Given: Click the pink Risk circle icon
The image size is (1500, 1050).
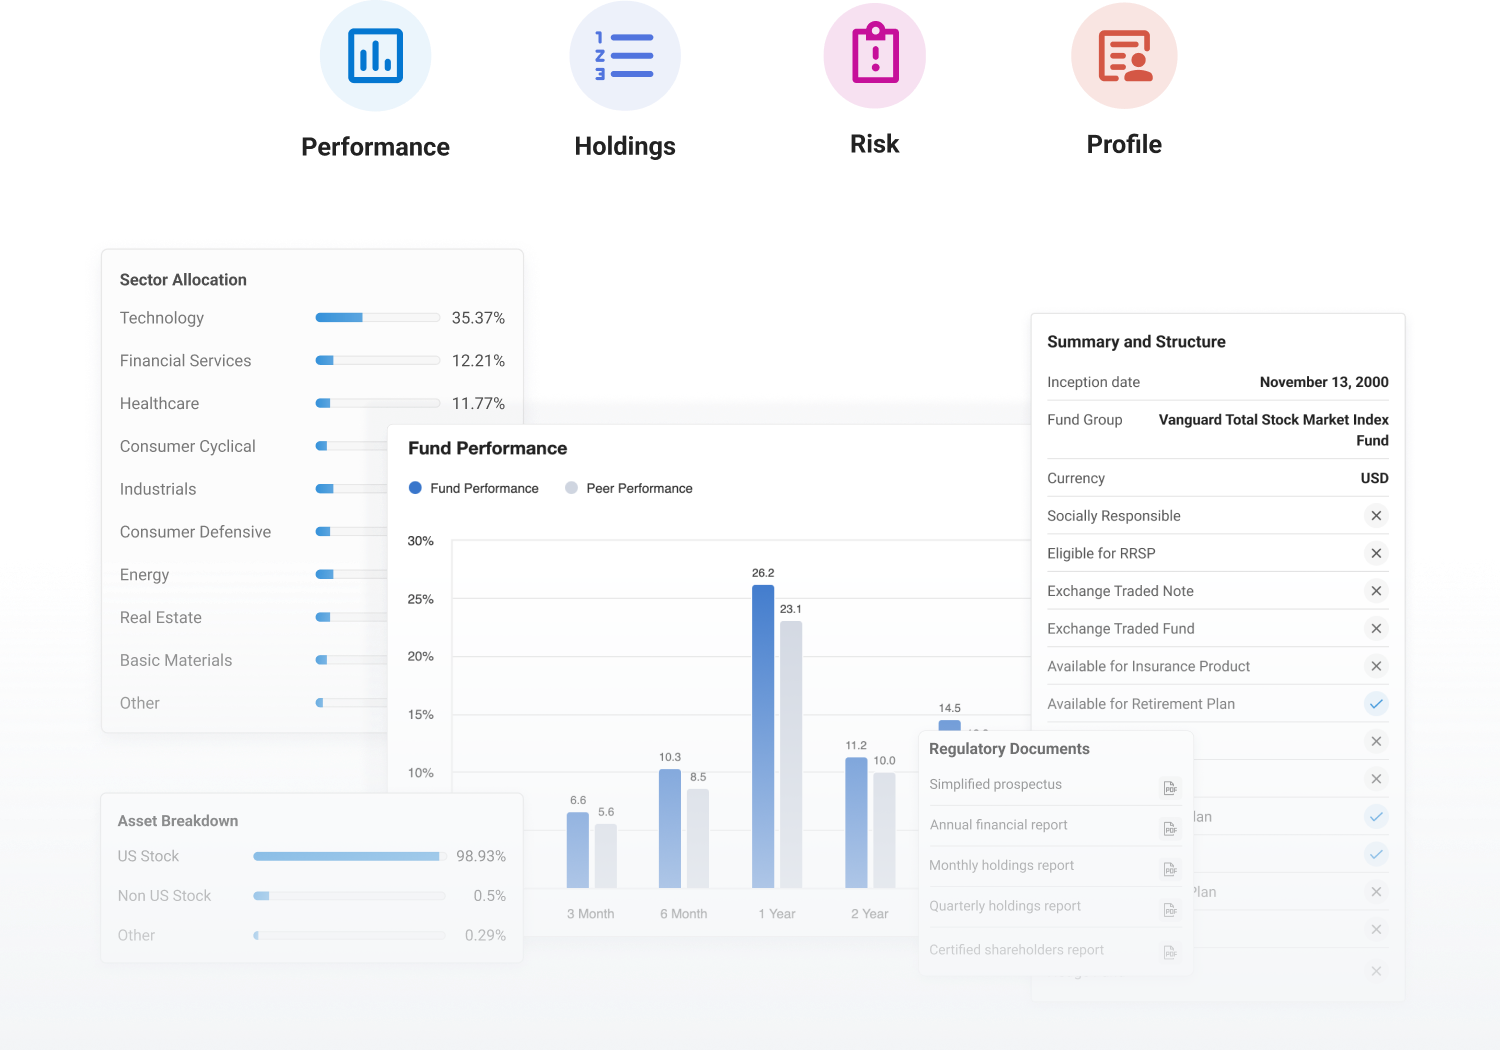Looking at the screenshot, I should click(874, 56).
